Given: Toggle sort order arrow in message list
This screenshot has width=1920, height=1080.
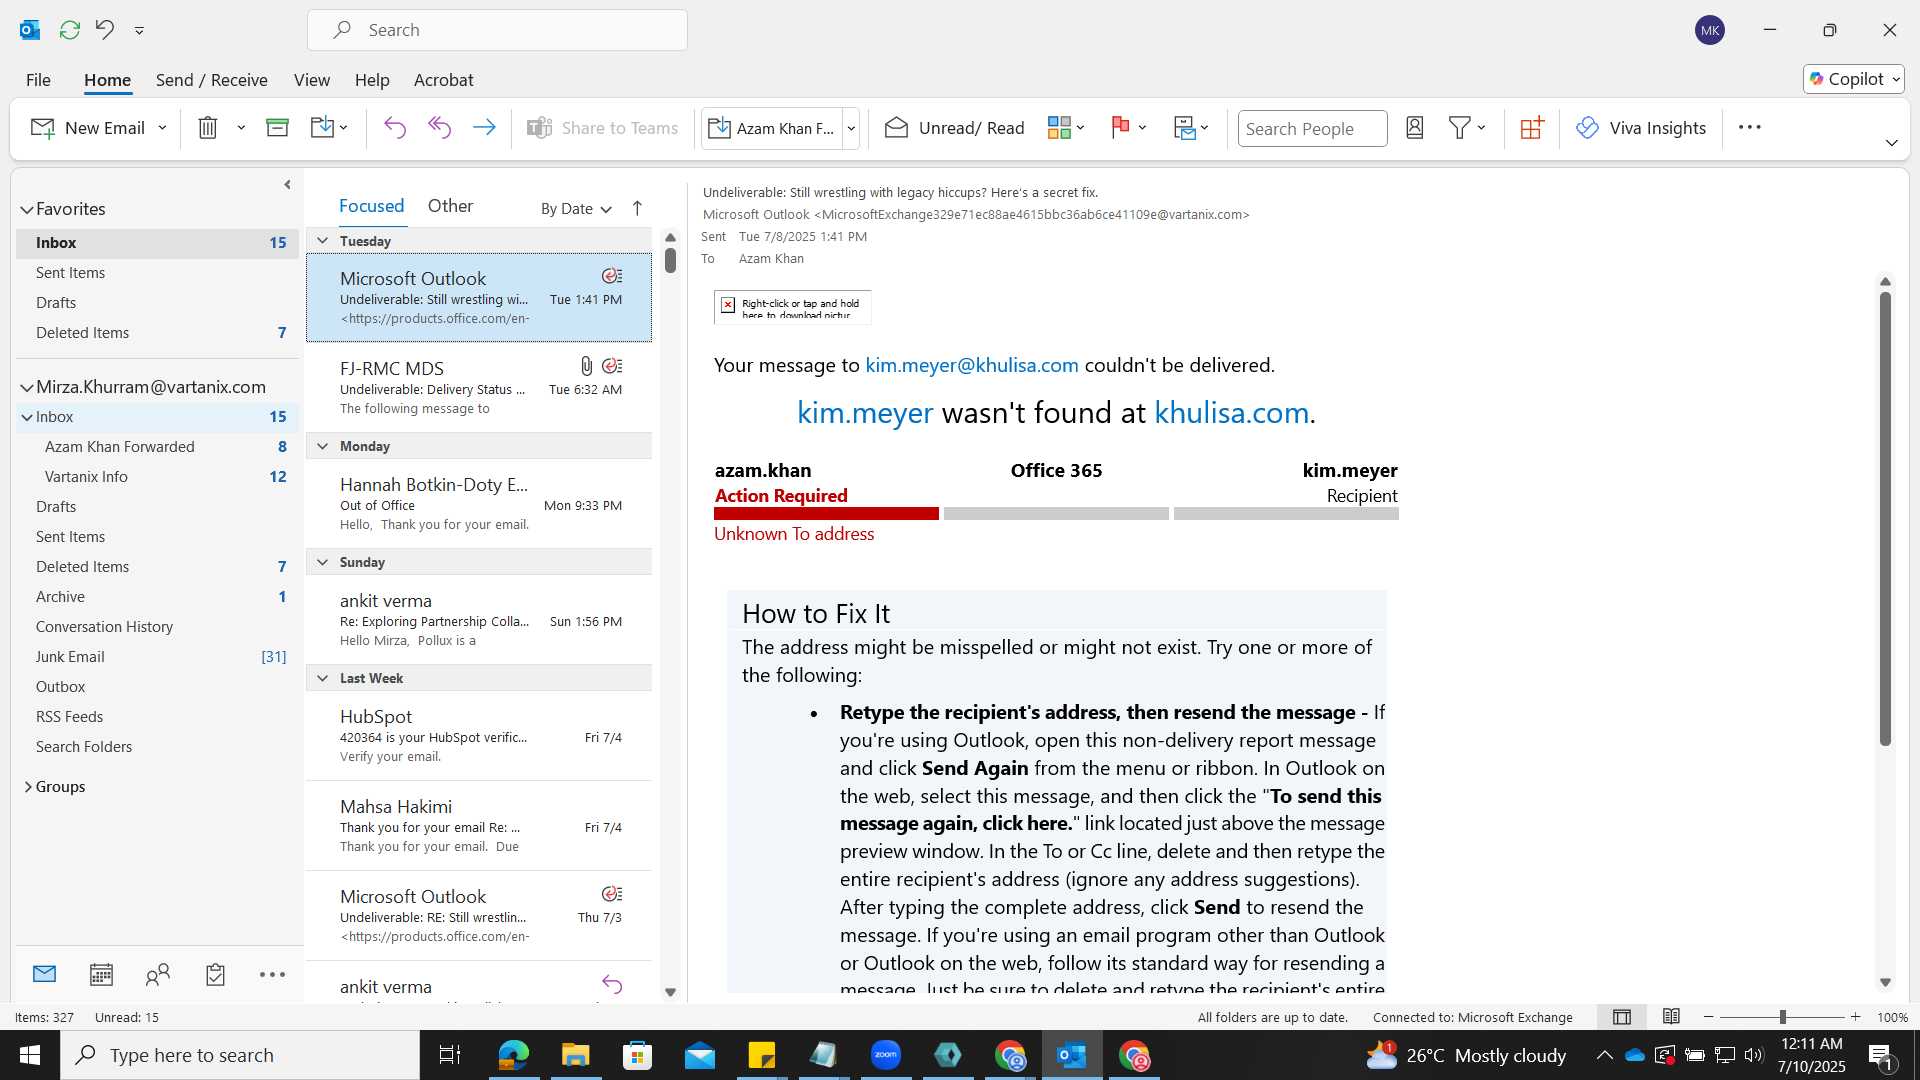Looking at the screenshot, I should [637, 208].
